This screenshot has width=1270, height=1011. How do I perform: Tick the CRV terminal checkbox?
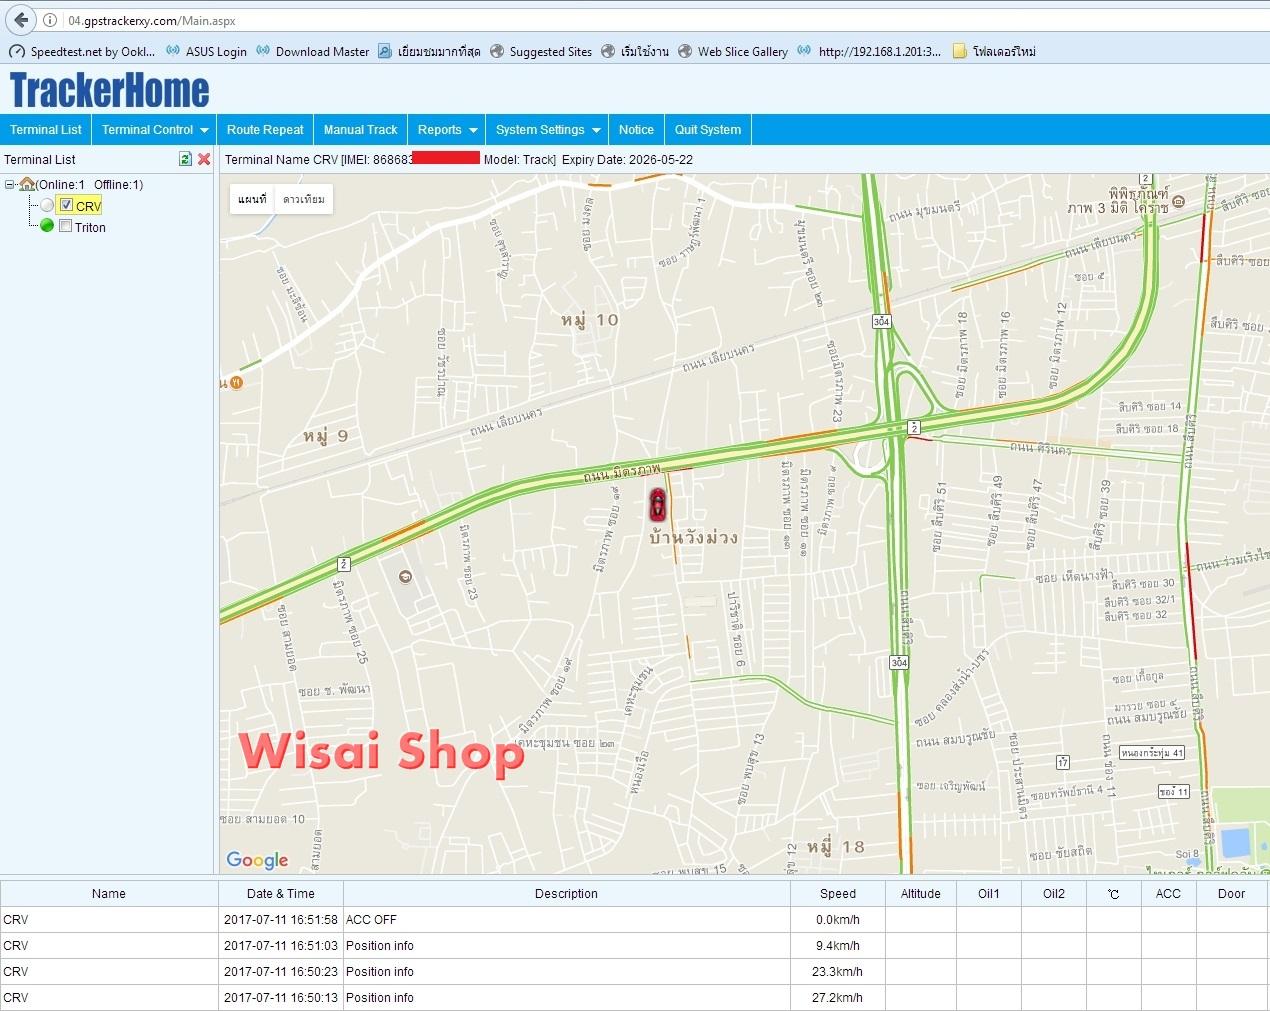[x=66, y=205]
